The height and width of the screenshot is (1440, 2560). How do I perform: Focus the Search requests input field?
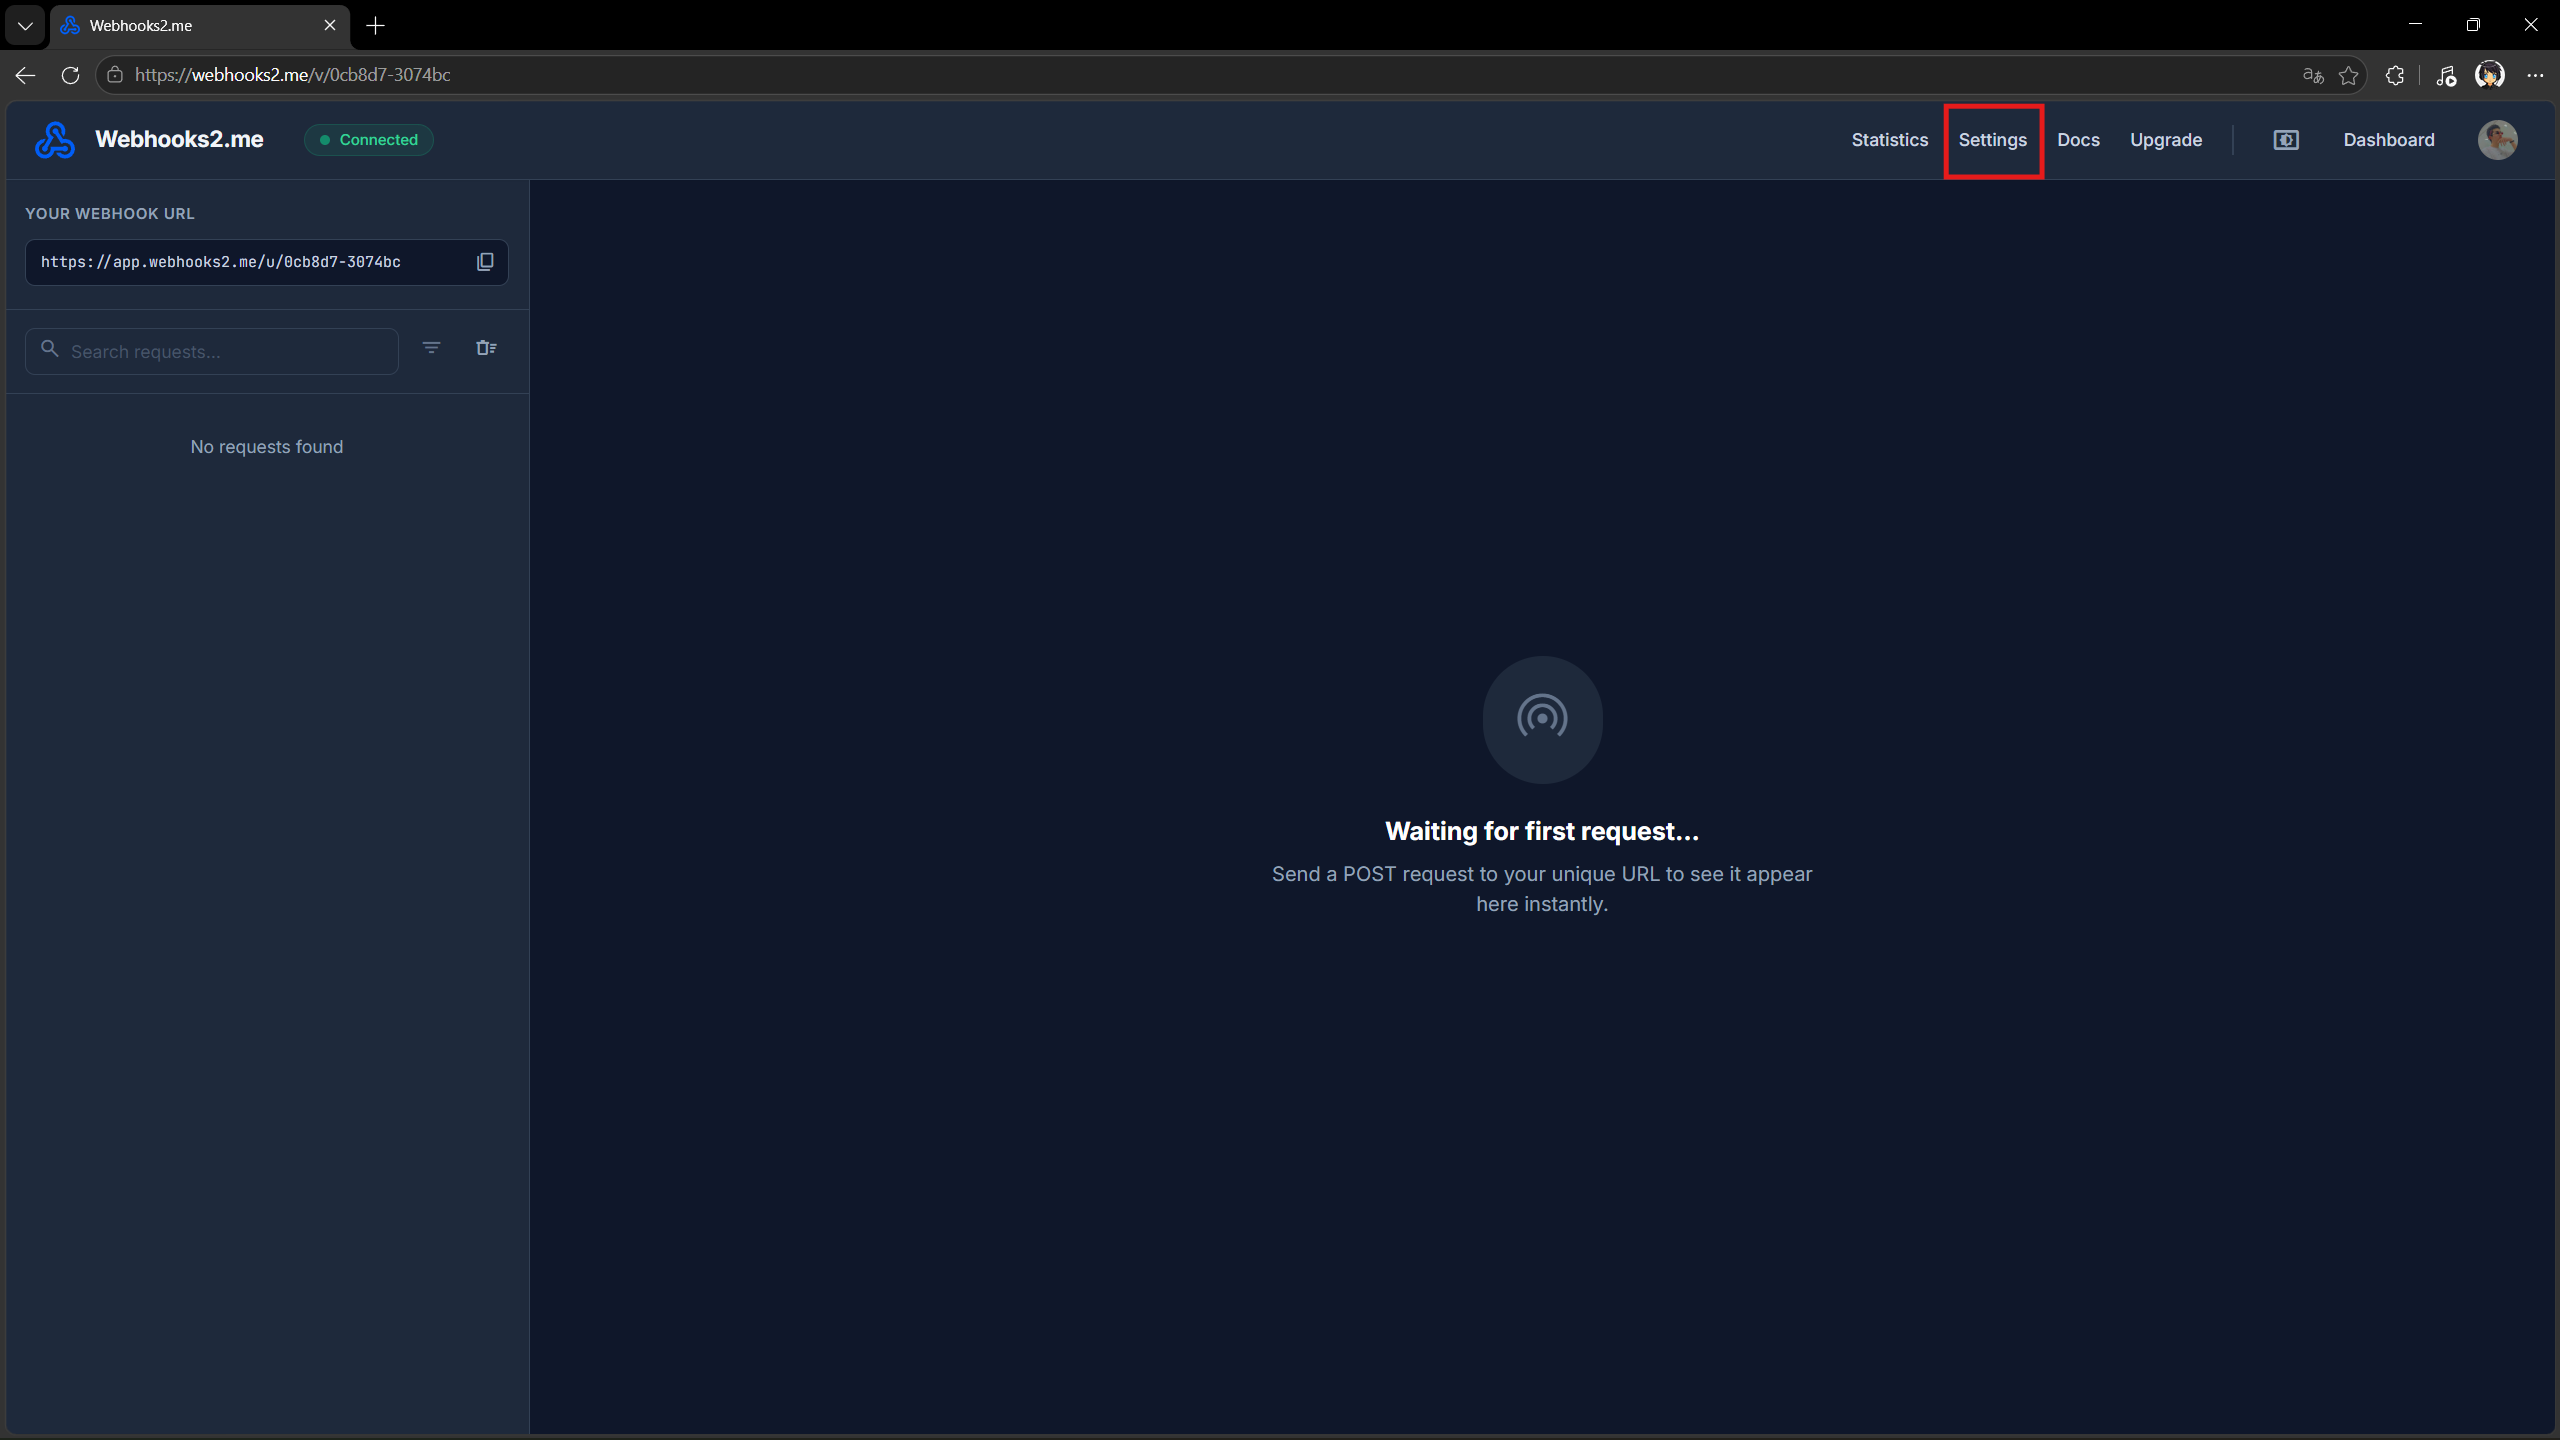(212, 351)
